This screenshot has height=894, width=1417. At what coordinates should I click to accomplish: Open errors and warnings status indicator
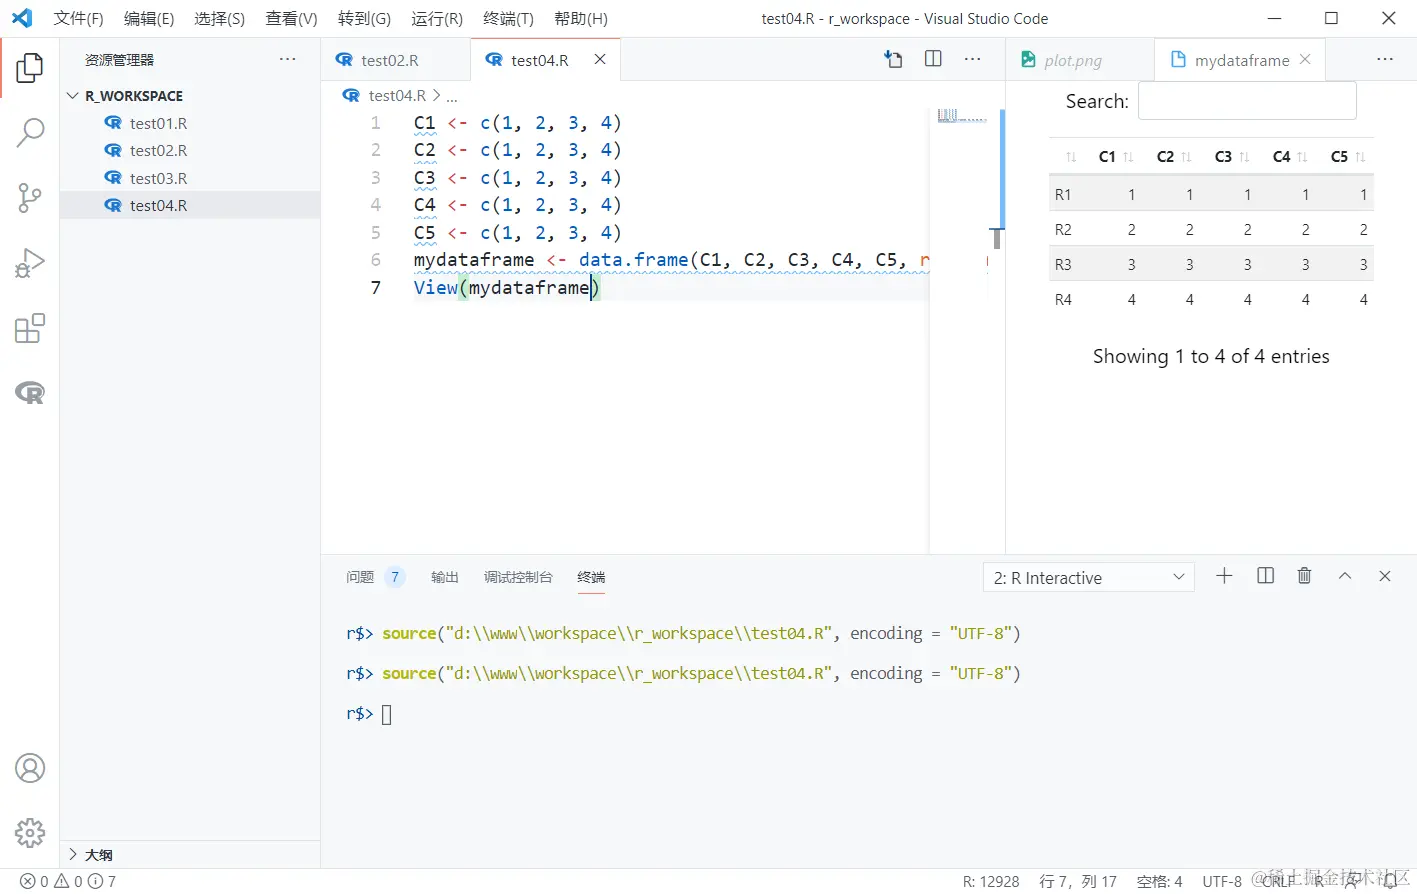[x=68, y=881]
